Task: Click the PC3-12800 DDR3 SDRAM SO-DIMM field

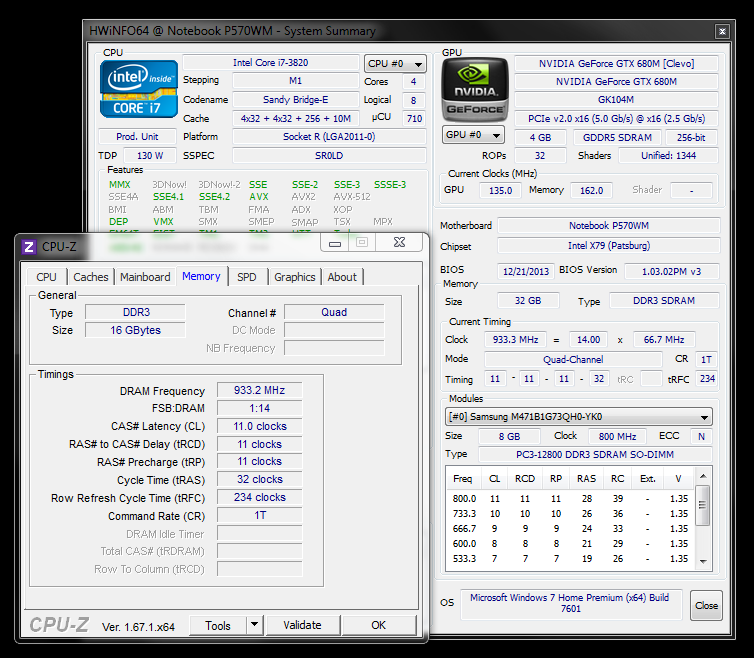Action: click(595, 455)
